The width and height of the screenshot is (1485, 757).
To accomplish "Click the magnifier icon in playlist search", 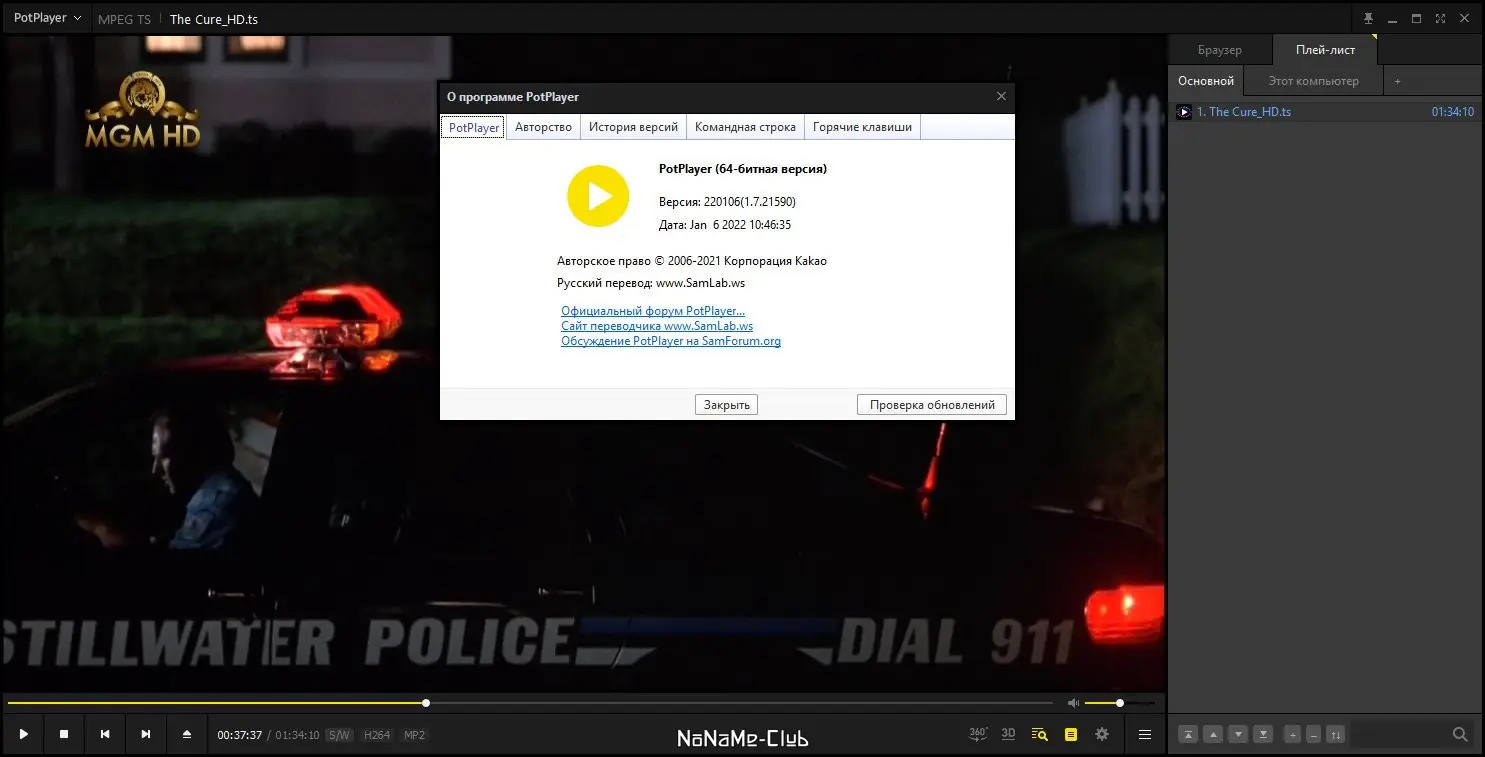I will coord(1460,735).
